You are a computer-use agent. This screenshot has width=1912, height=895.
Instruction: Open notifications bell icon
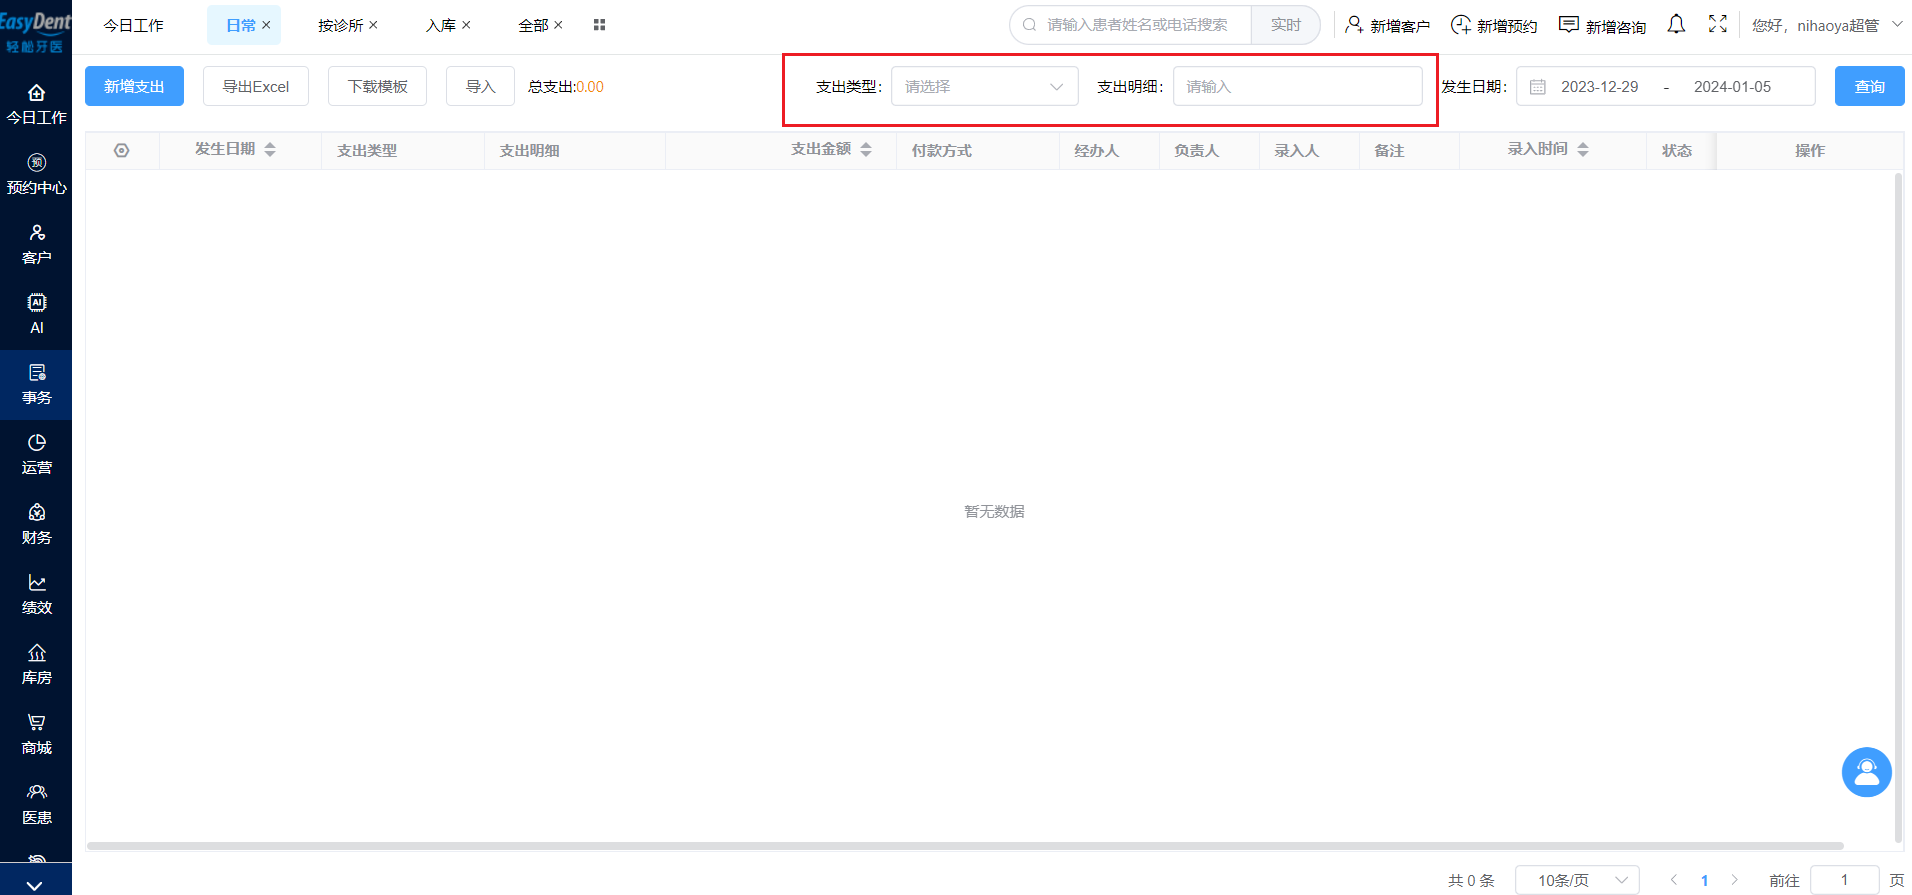pos(1676,24)
